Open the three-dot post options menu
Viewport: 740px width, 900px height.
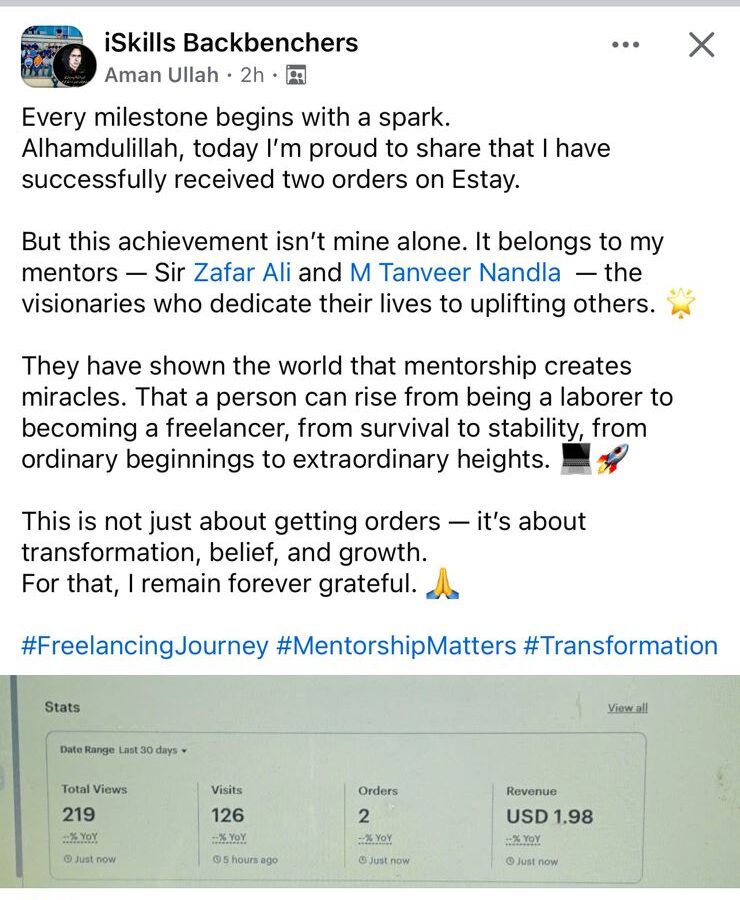pos(625,45)
